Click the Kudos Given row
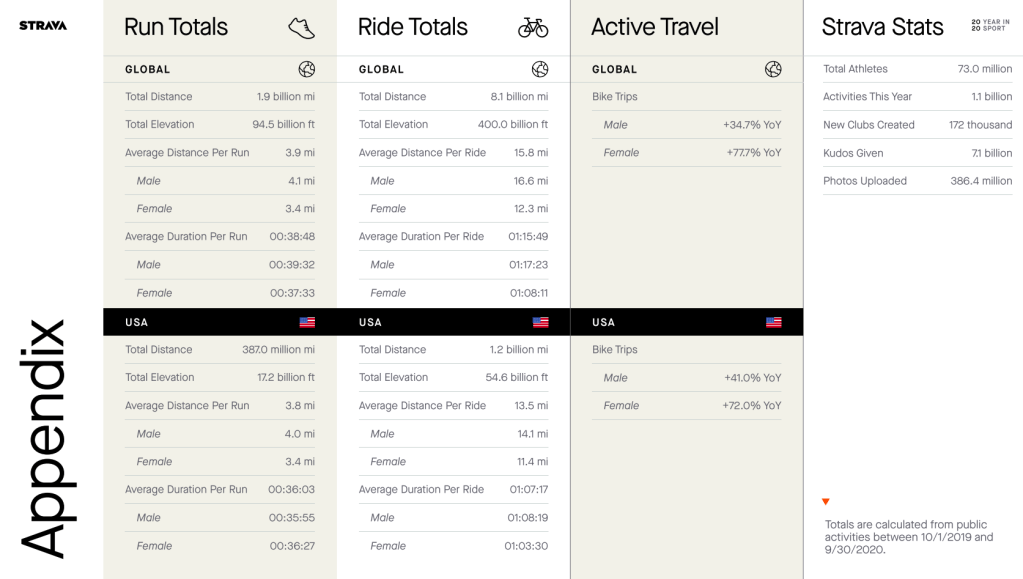1023x579 pixels. (x=917, y=153)
